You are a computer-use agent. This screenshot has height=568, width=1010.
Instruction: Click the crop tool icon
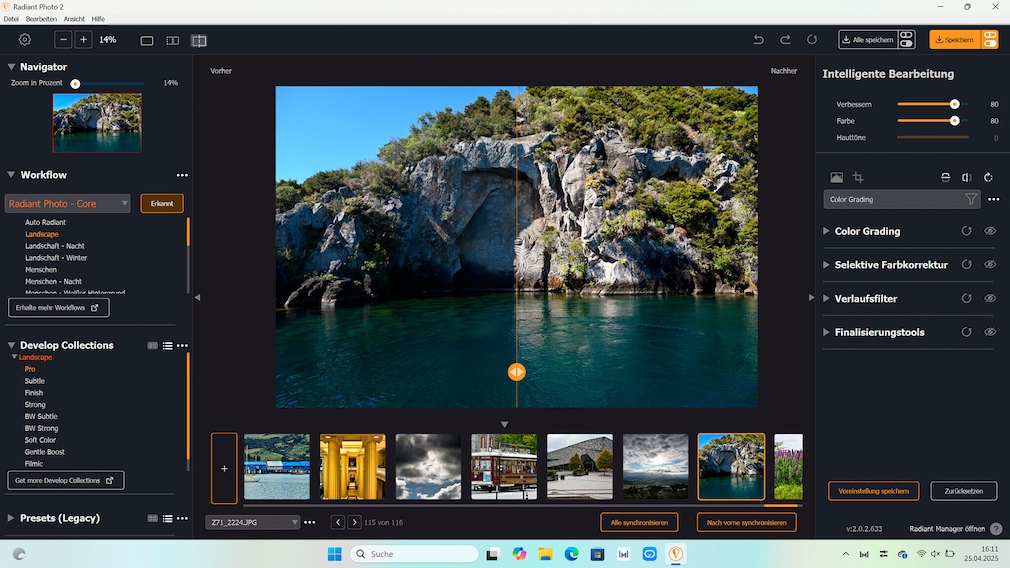(858, 177)
